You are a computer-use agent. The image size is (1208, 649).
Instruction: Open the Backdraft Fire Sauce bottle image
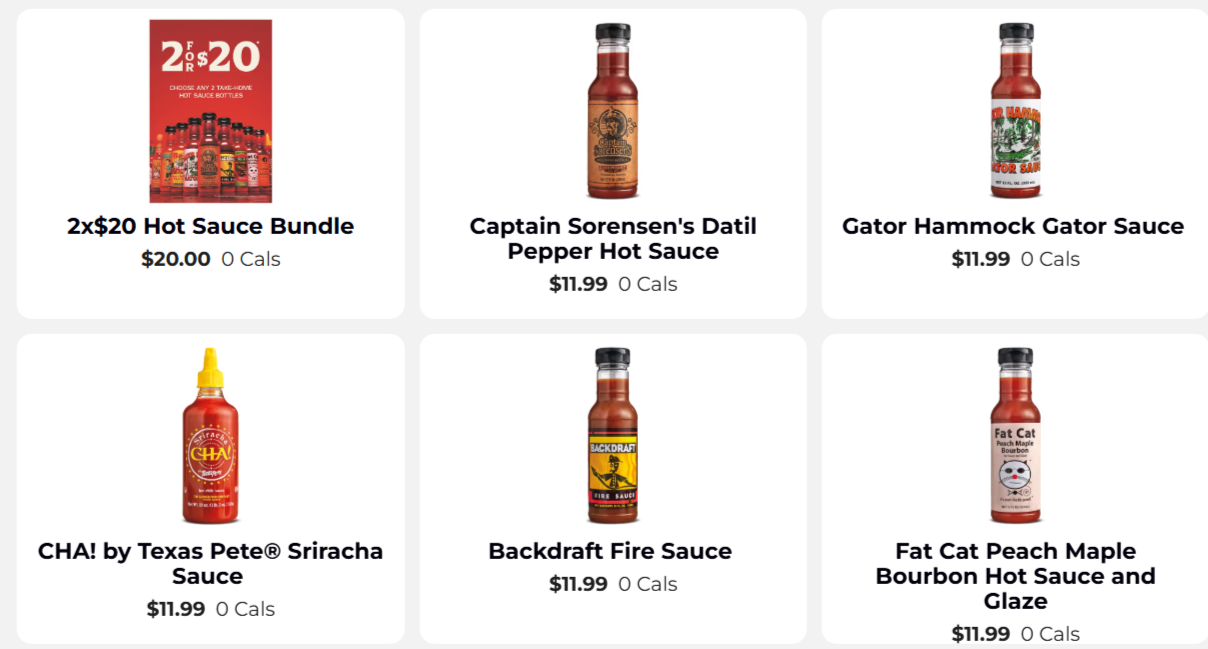(x=613, y=436)
